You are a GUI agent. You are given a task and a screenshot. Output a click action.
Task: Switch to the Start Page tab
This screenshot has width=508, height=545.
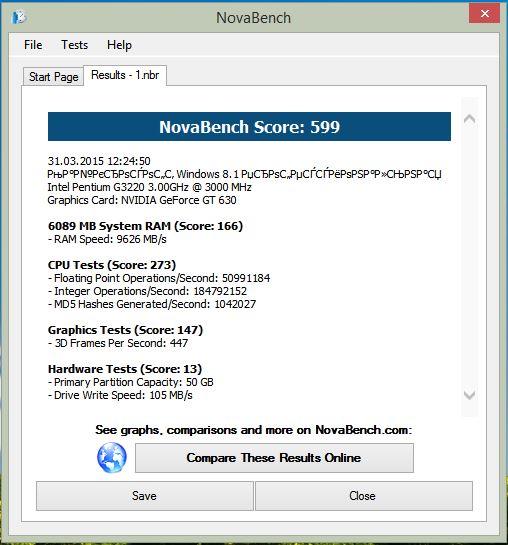coord(54,76)
